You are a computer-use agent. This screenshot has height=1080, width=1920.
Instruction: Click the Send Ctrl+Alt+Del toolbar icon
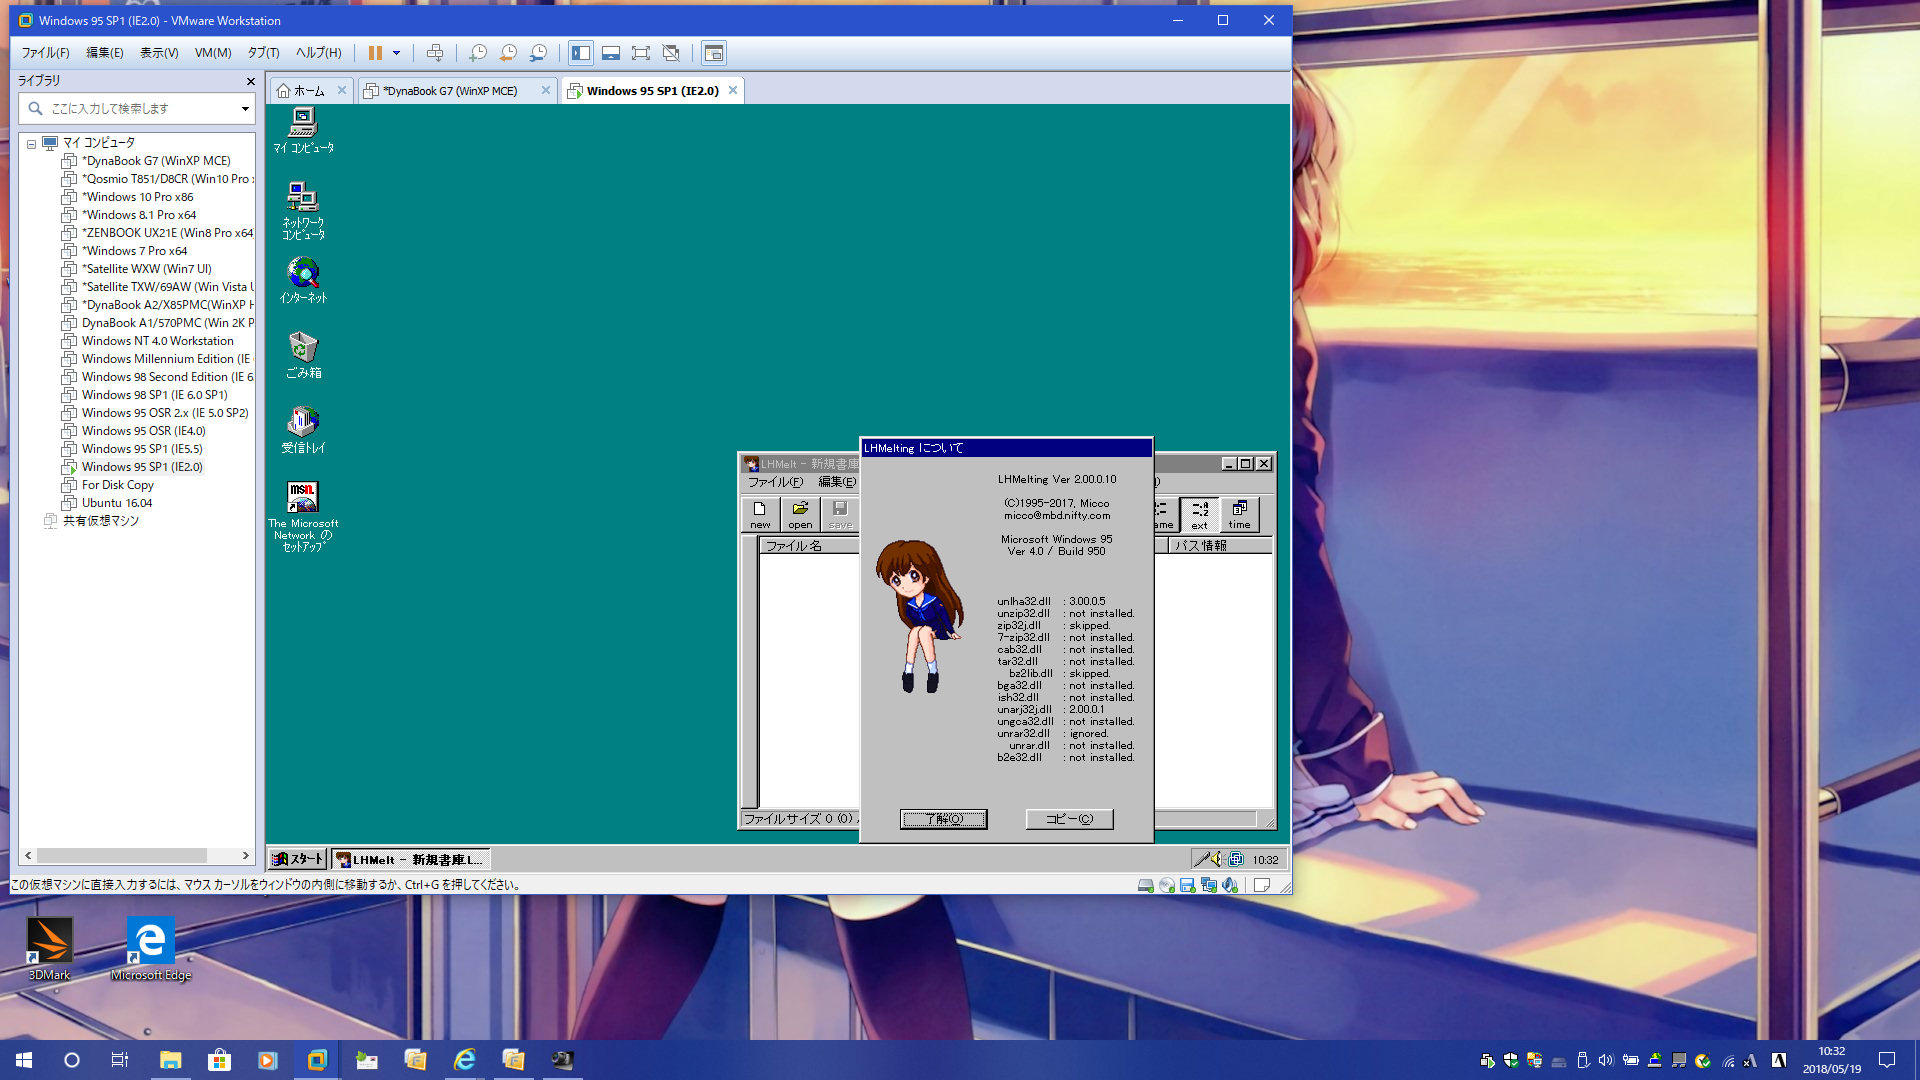pyautogui.click(x=435, y=53)
